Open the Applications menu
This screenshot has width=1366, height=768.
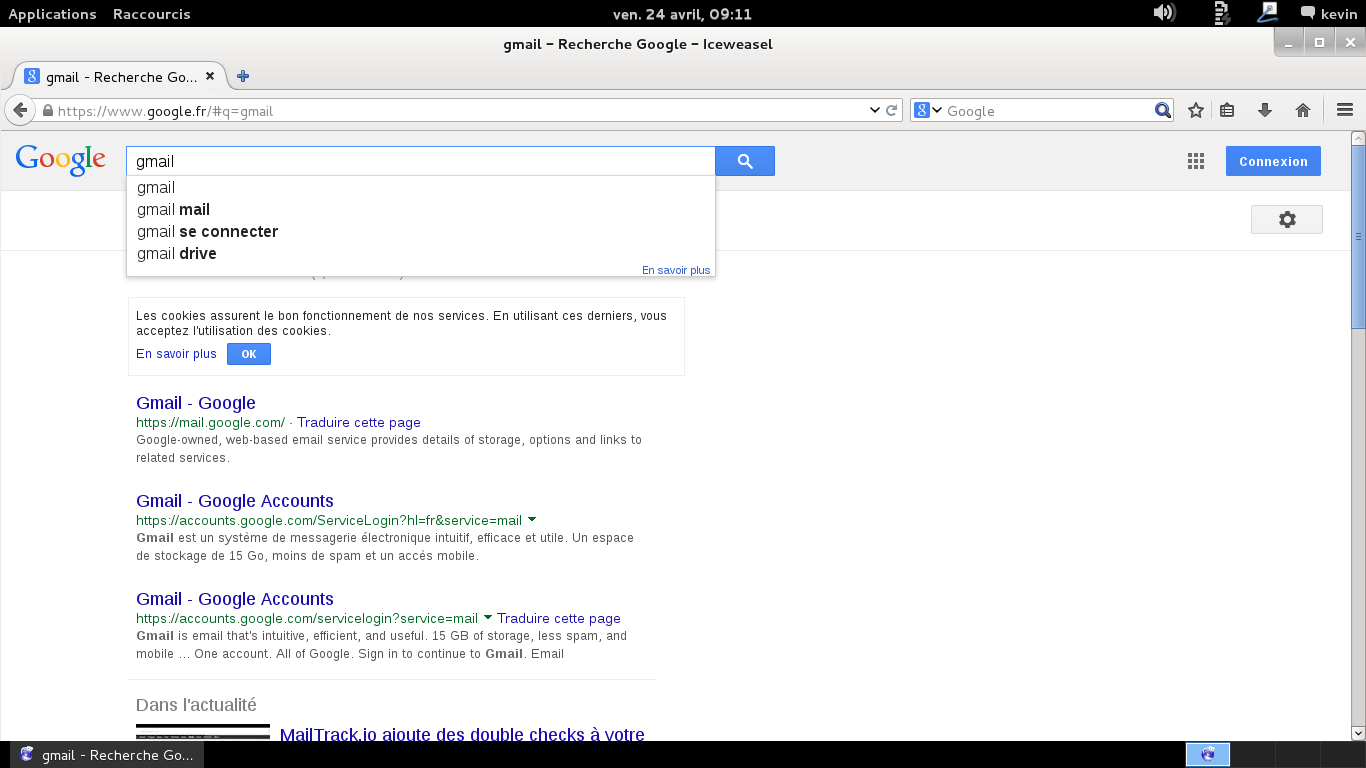[x=52, y=14]
